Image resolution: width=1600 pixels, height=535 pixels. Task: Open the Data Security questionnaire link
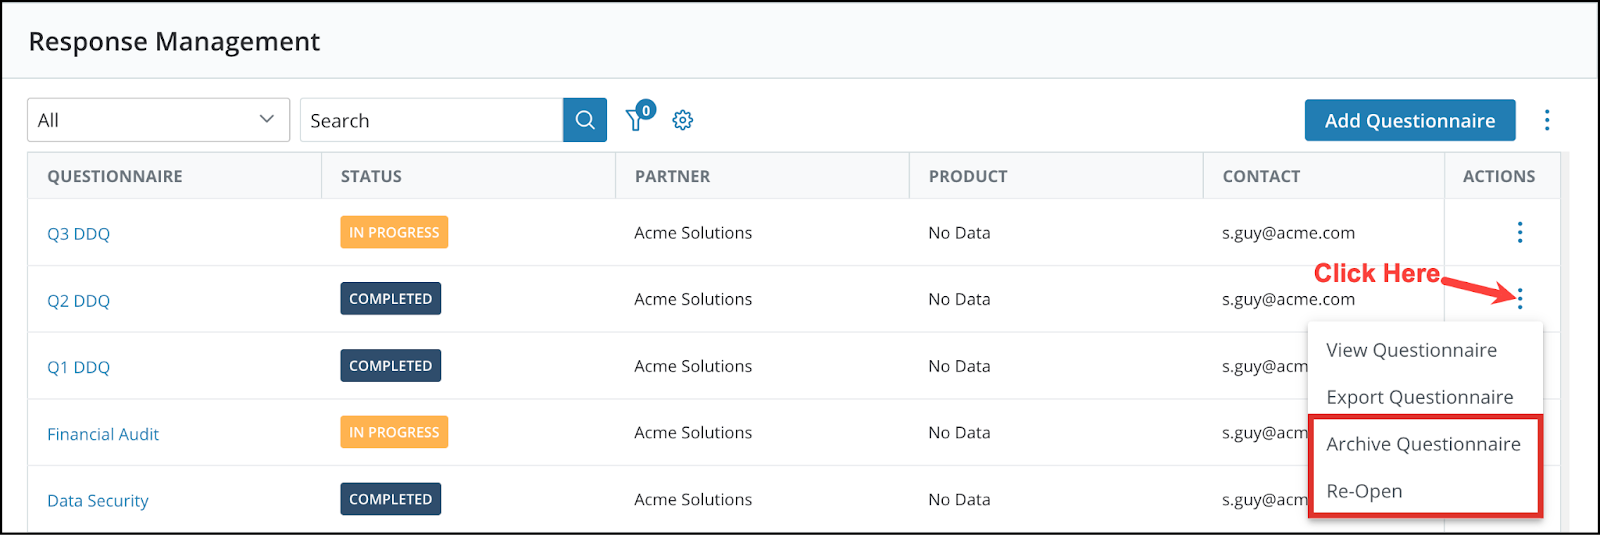point(97,500)
